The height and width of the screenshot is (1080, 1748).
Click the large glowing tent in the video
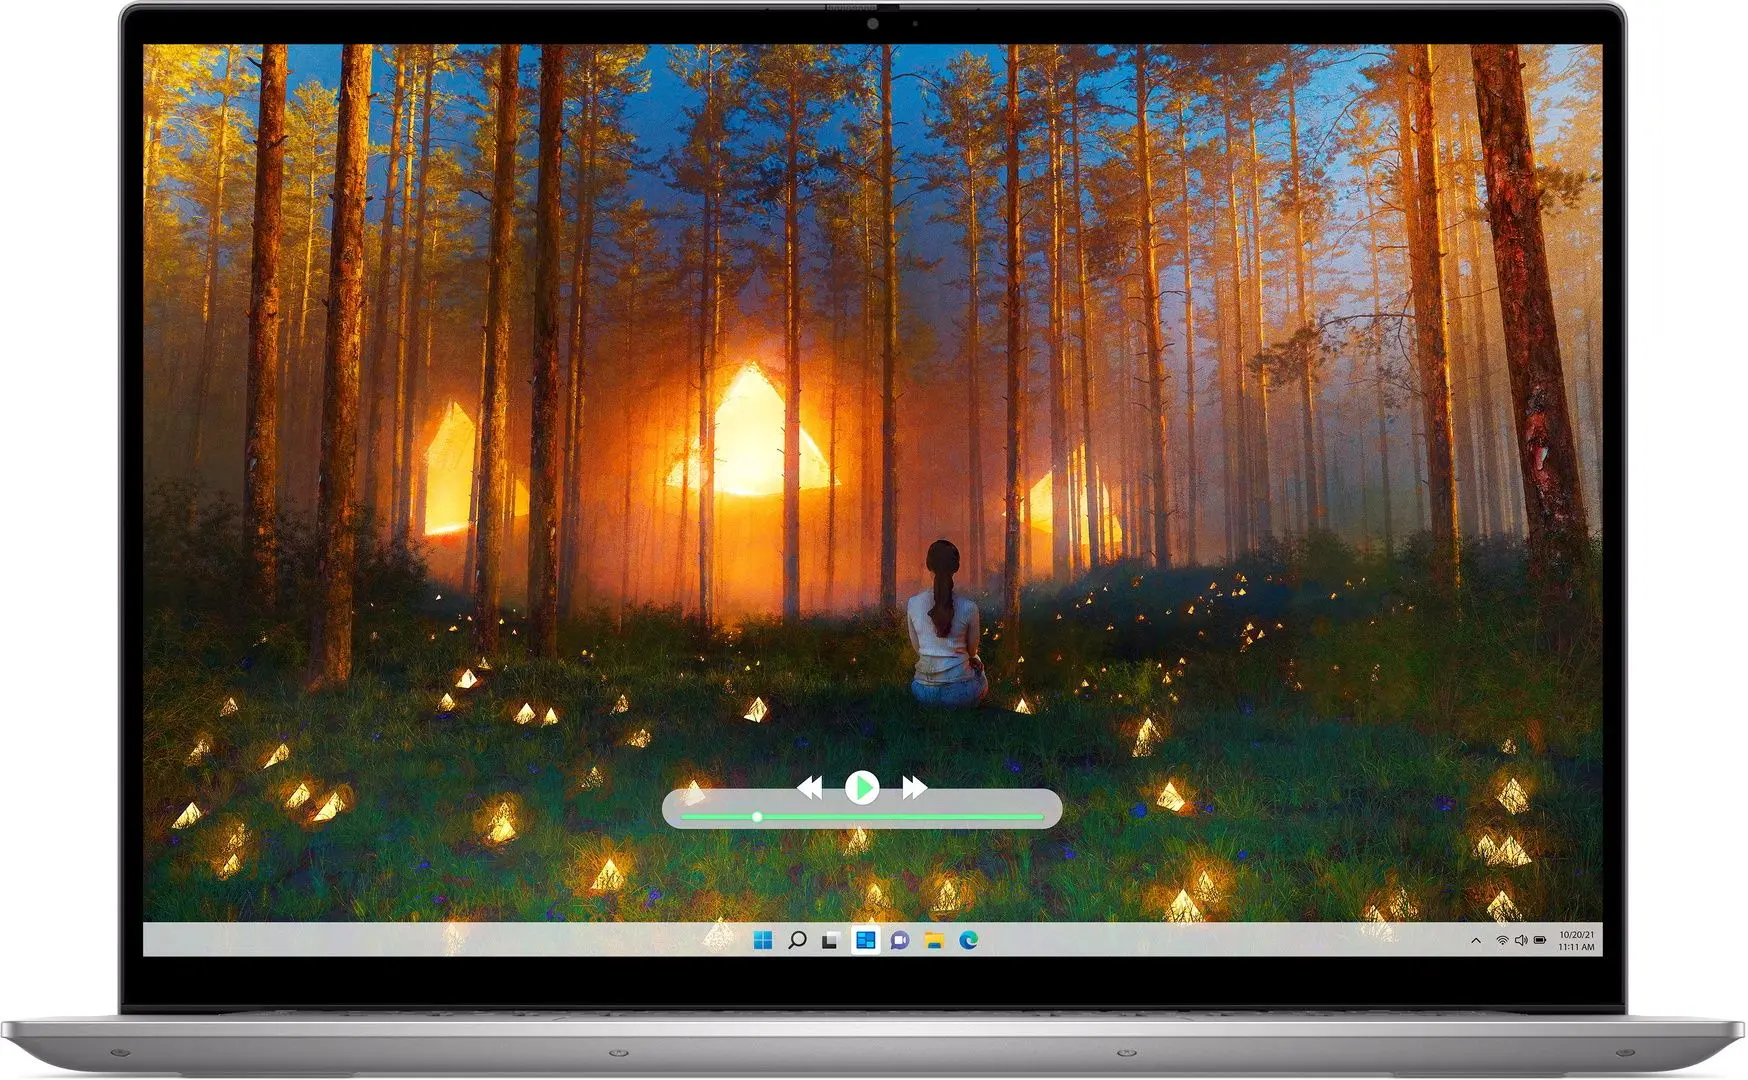pos(750,440)
